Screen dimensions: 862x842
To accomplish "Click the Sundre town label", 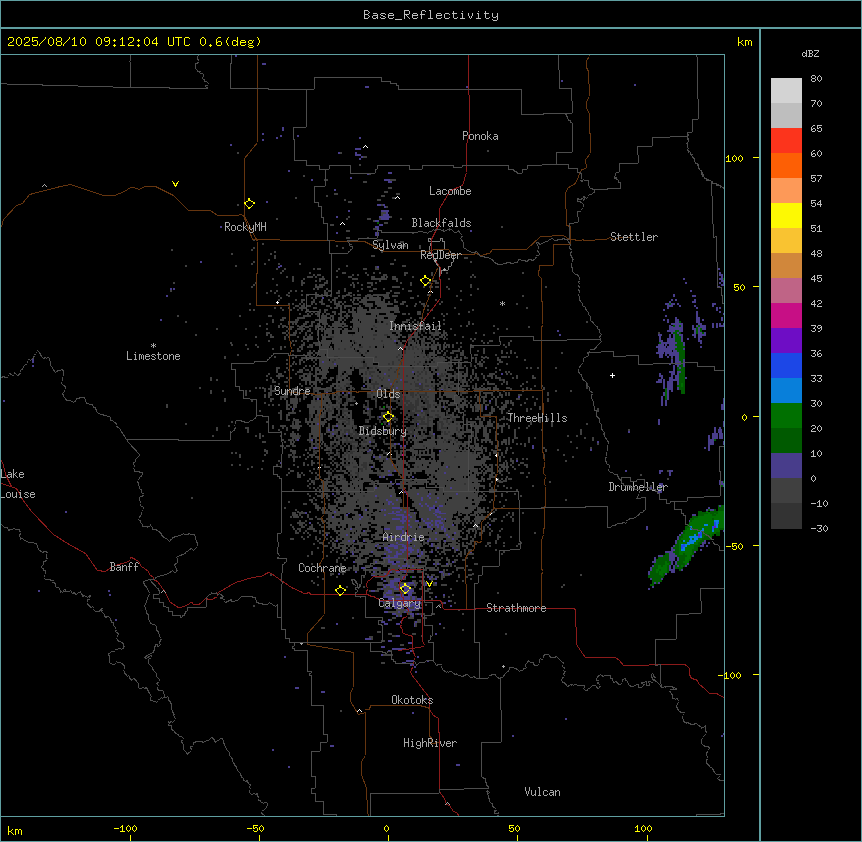I will pyautogui.click(x=292, y=391).
